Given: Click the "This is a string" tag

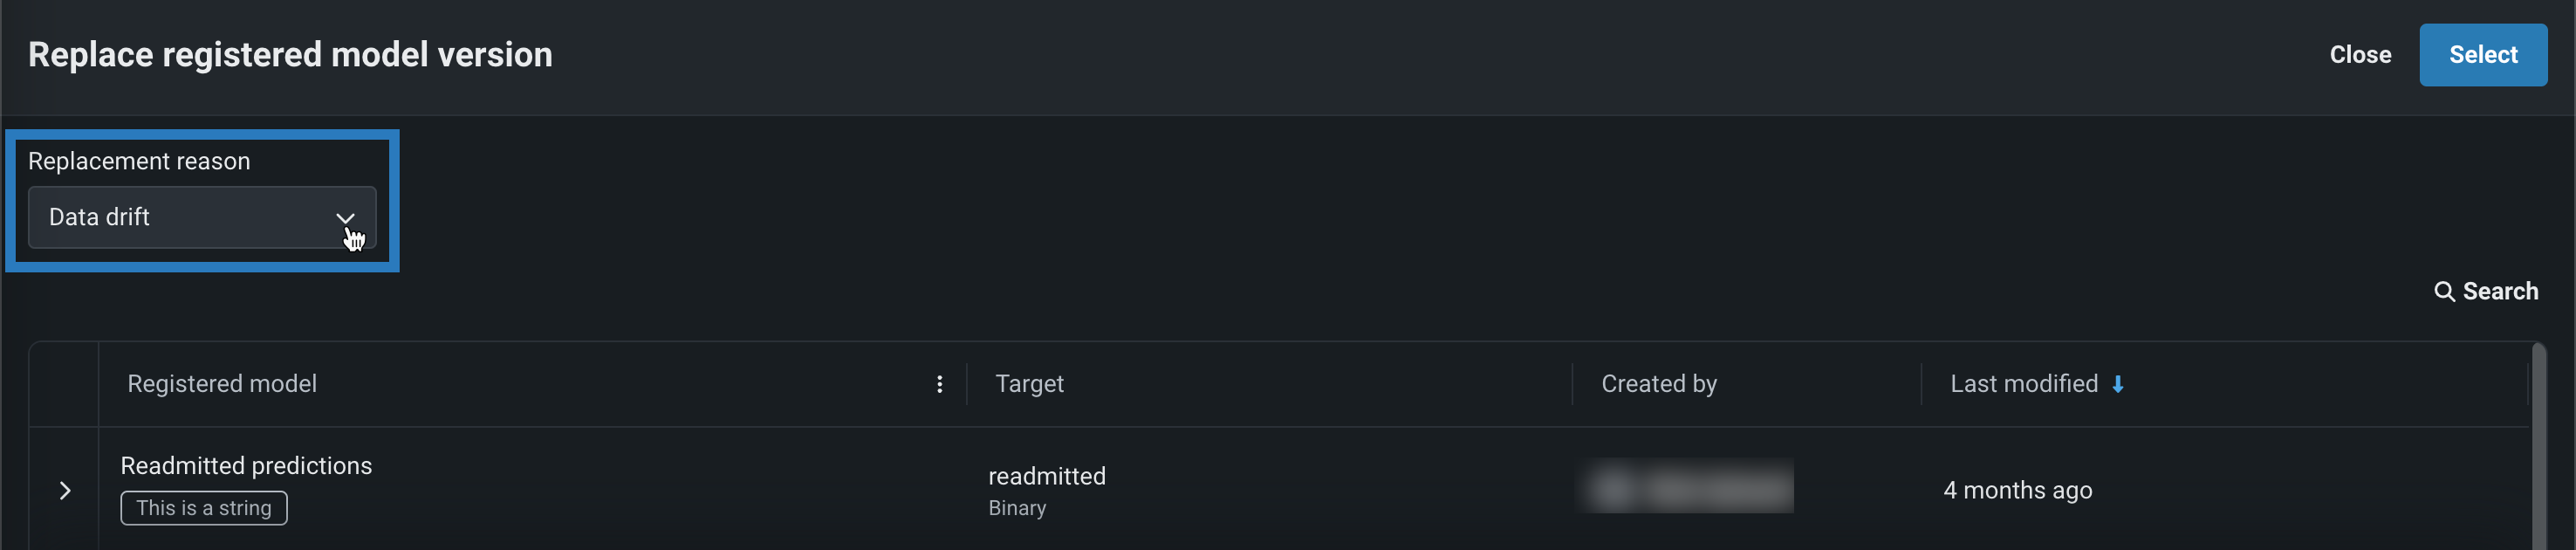Looking at the screenshot, I should coord(204,508).
